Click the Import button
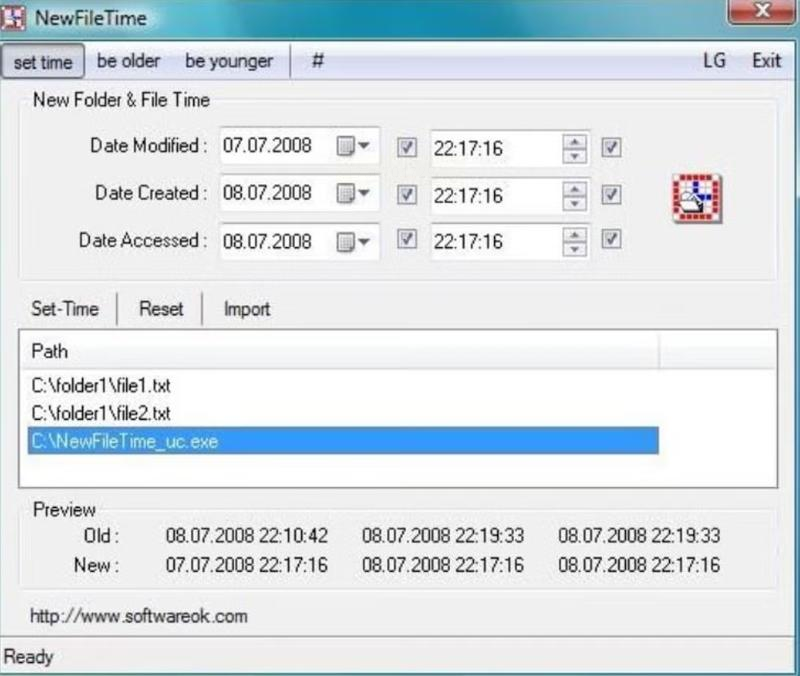 247,309
